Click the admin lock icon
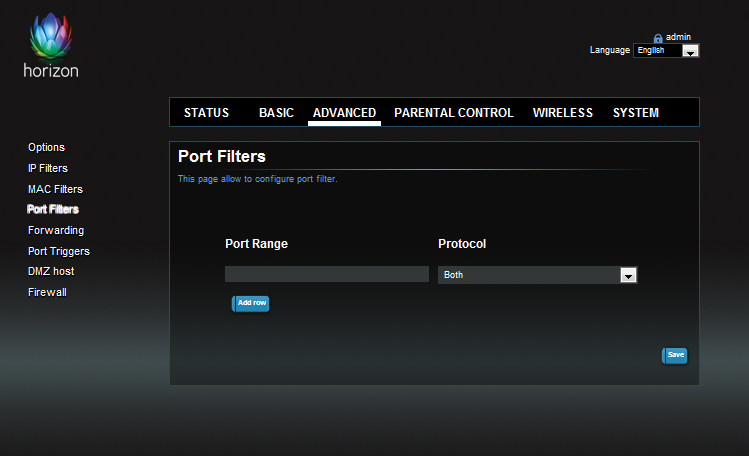The width and height of the screenshot is (749, 456). tap(658, 38)
